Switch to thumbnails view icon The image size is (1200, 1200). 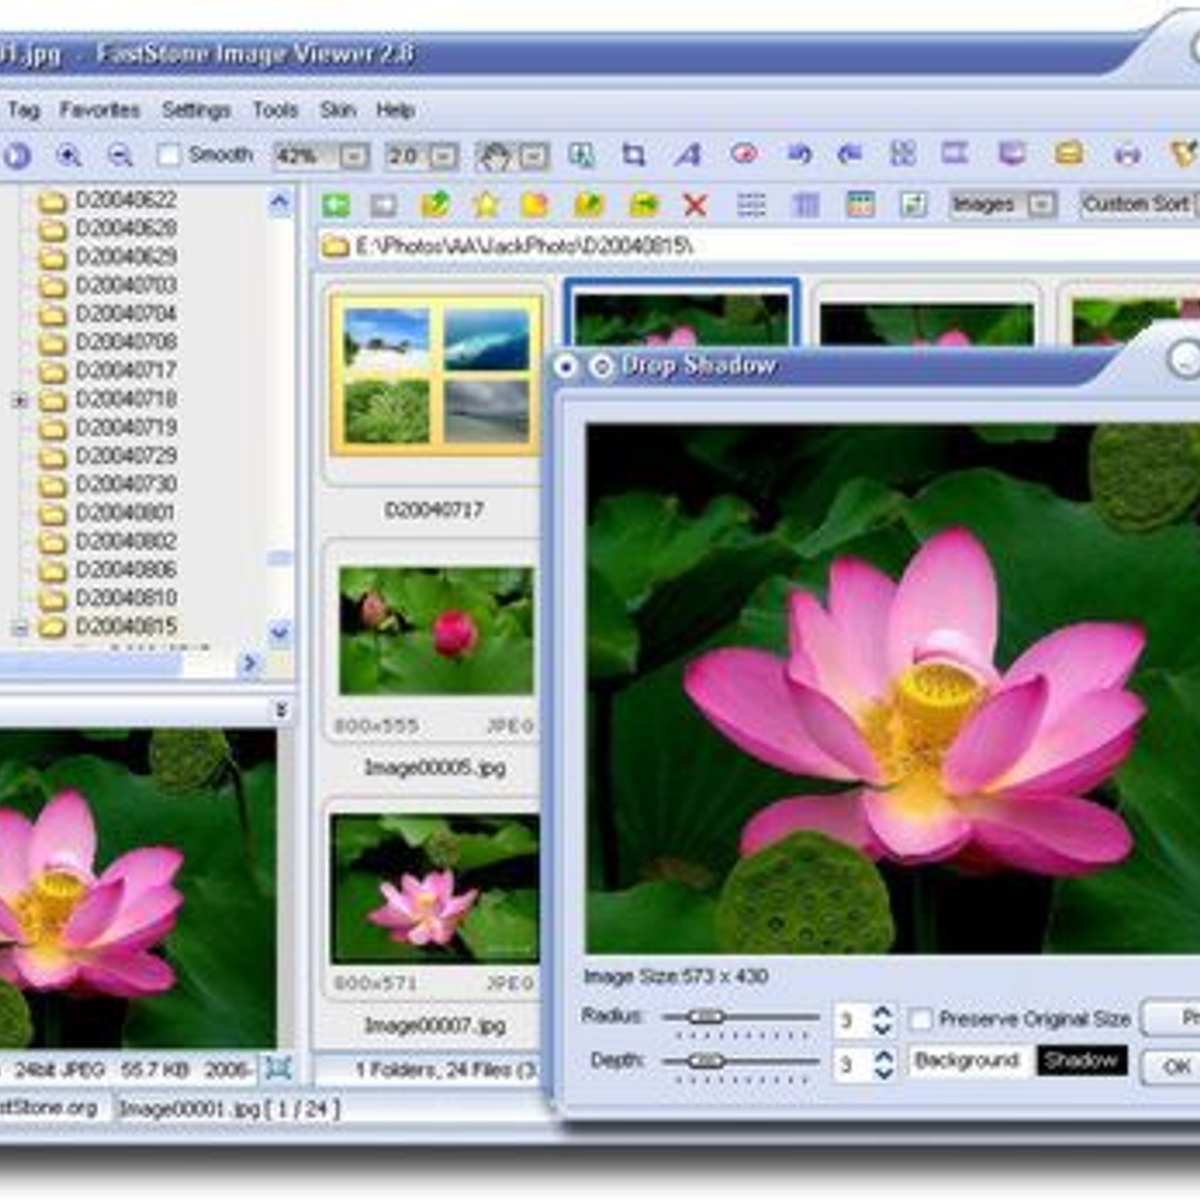pos(860,204)
